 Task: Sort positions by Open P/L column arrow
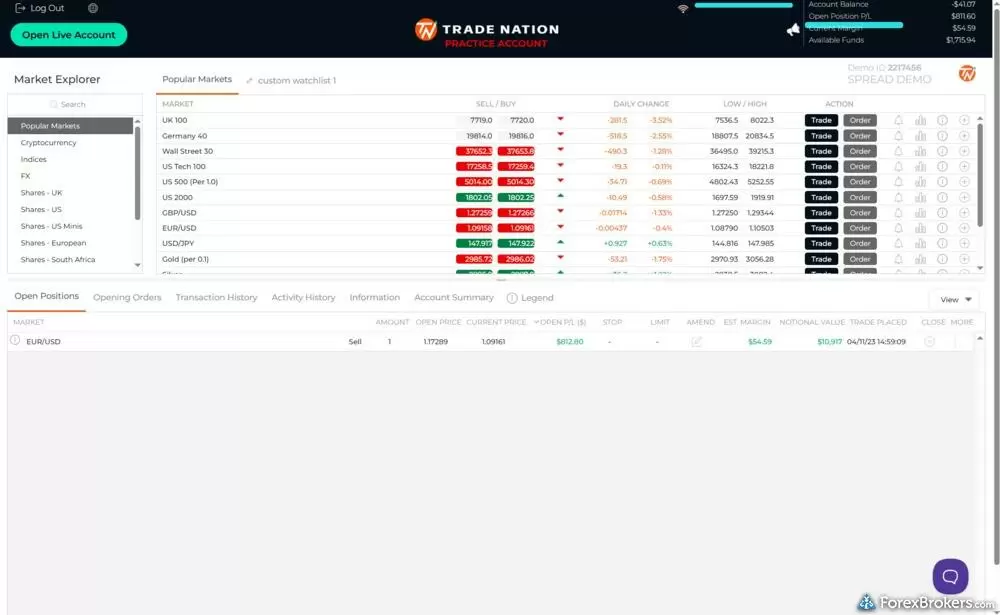coord(537,322)
